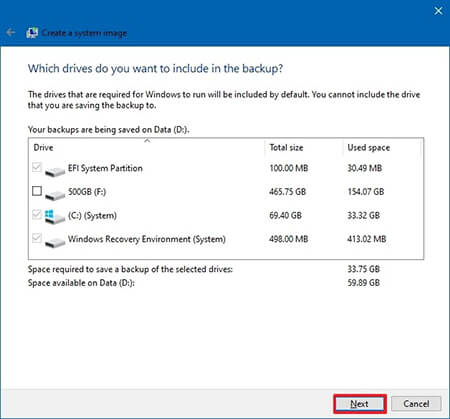Select the (C:) (System) row label
The height and width of the screenshot is (419, 450).
coord(92,215)
